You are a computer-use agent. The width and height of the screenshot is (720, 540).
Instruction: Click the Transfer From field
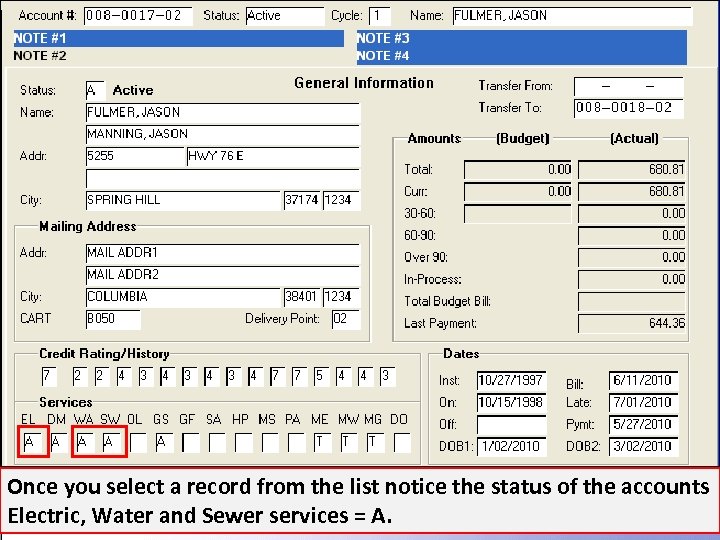point(629,86)
